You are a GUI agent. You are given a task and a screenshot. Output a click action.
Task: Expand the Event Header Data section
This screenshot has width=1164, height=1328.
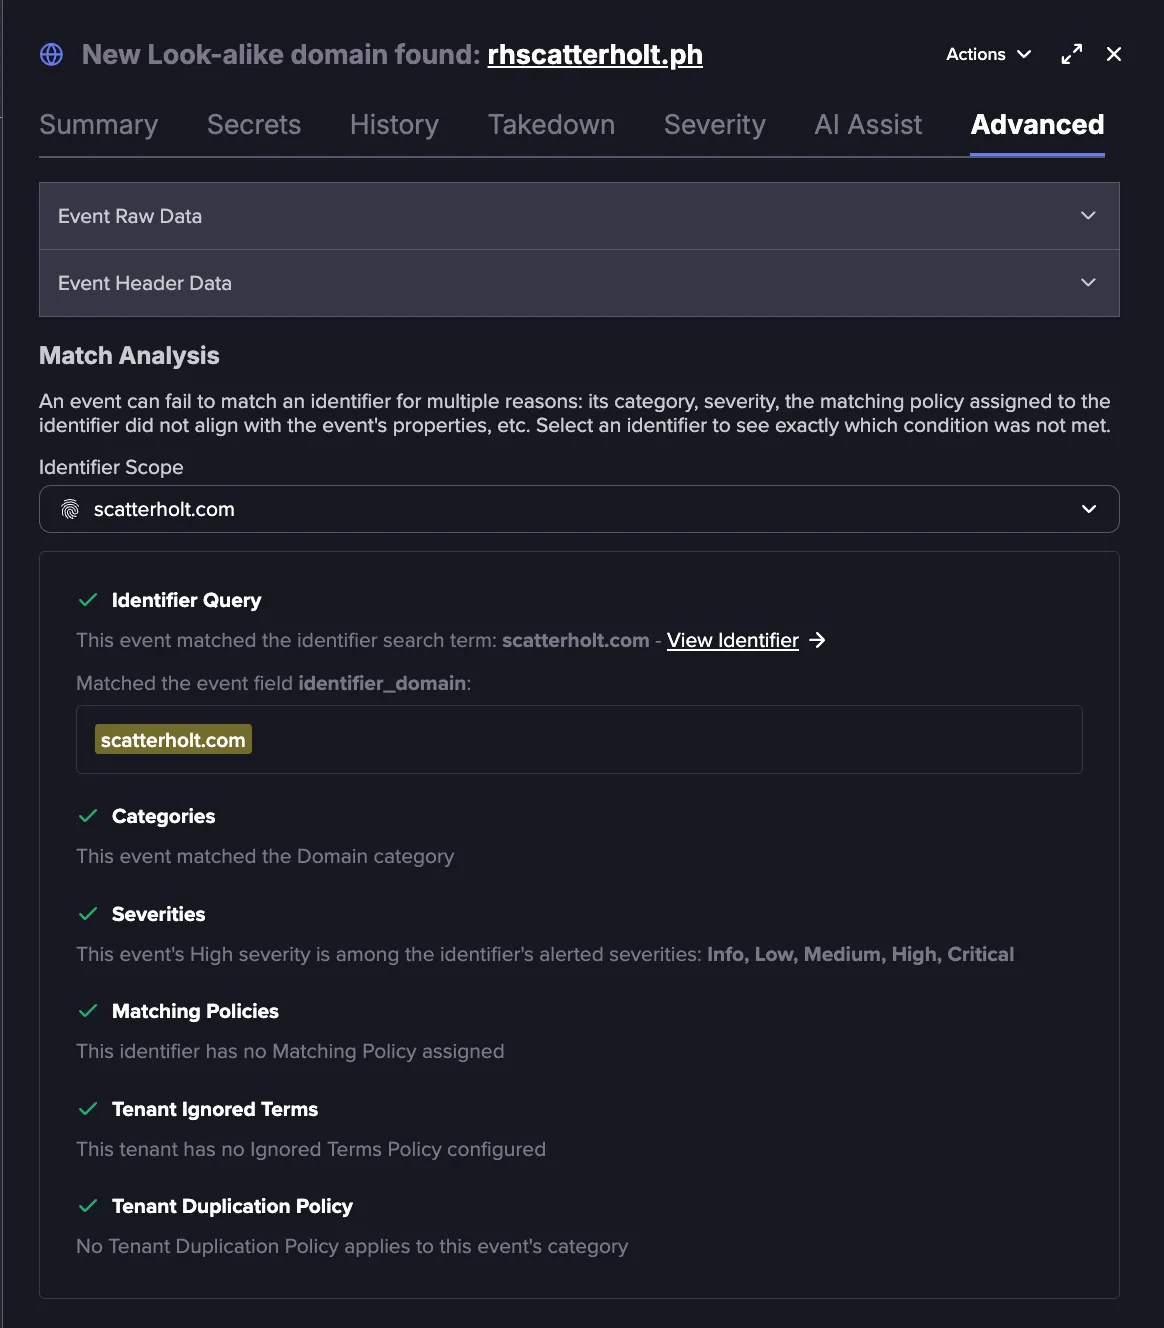579,283
